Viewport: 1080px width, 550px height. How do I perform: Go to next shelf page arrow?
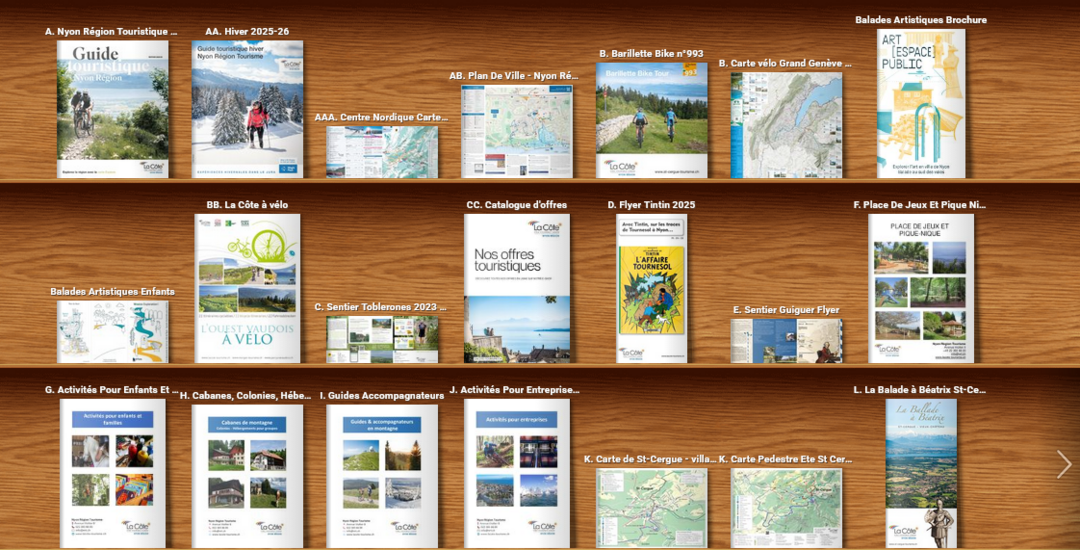[1064, 465]
